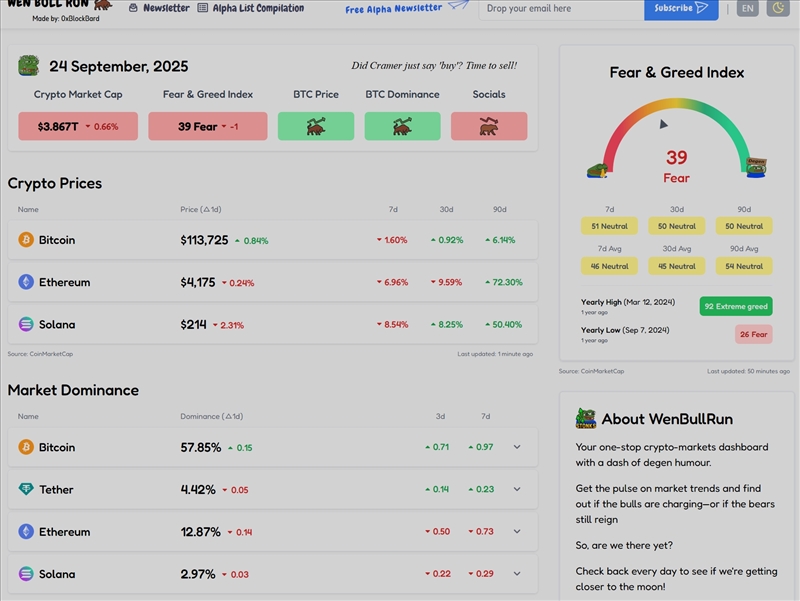This screenshot has width=800, height=601.
Task: Click the '92 Extreme greed' yearly high badge
Action: pos(736,306)
